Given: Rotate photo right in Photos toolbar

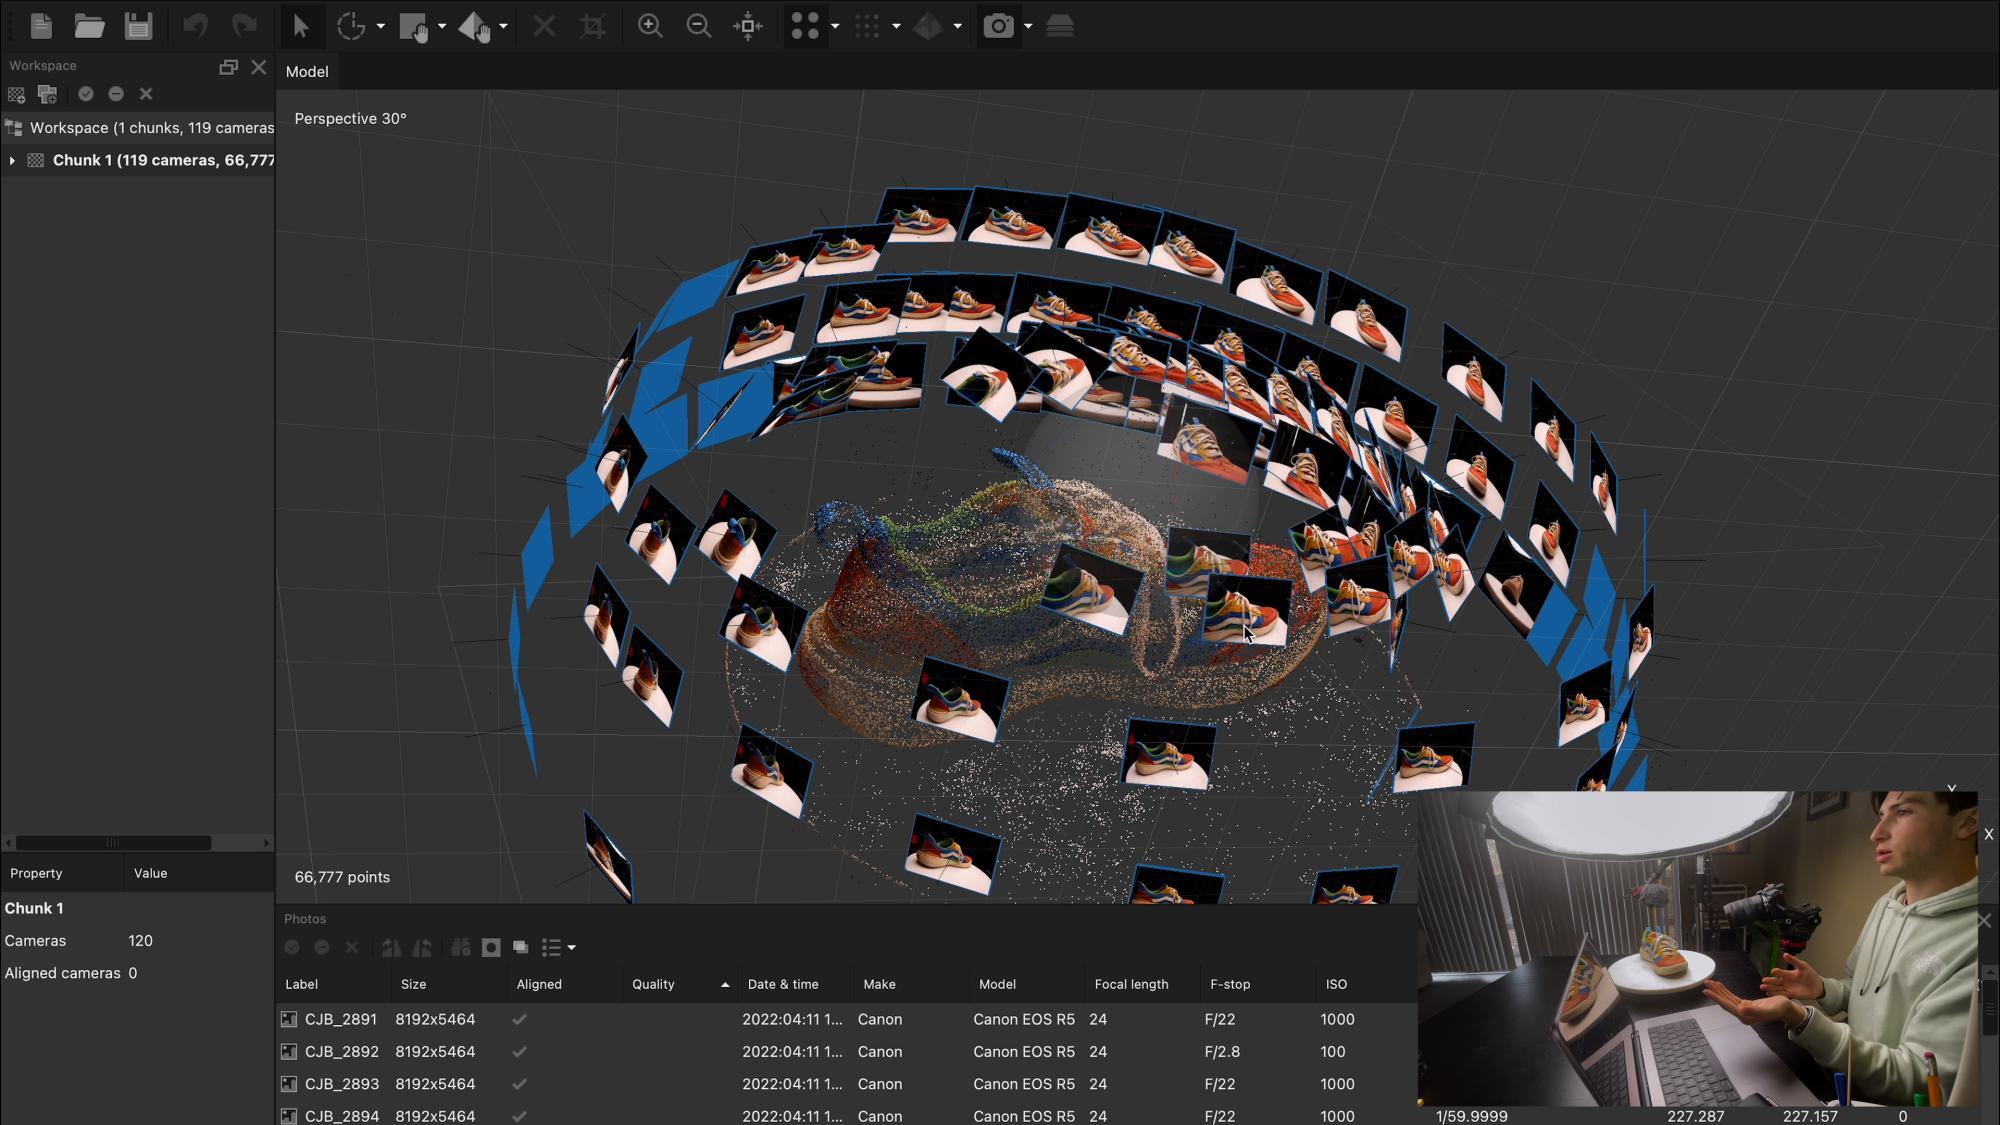Looking at the screenshot, I should tap(422, 947).
